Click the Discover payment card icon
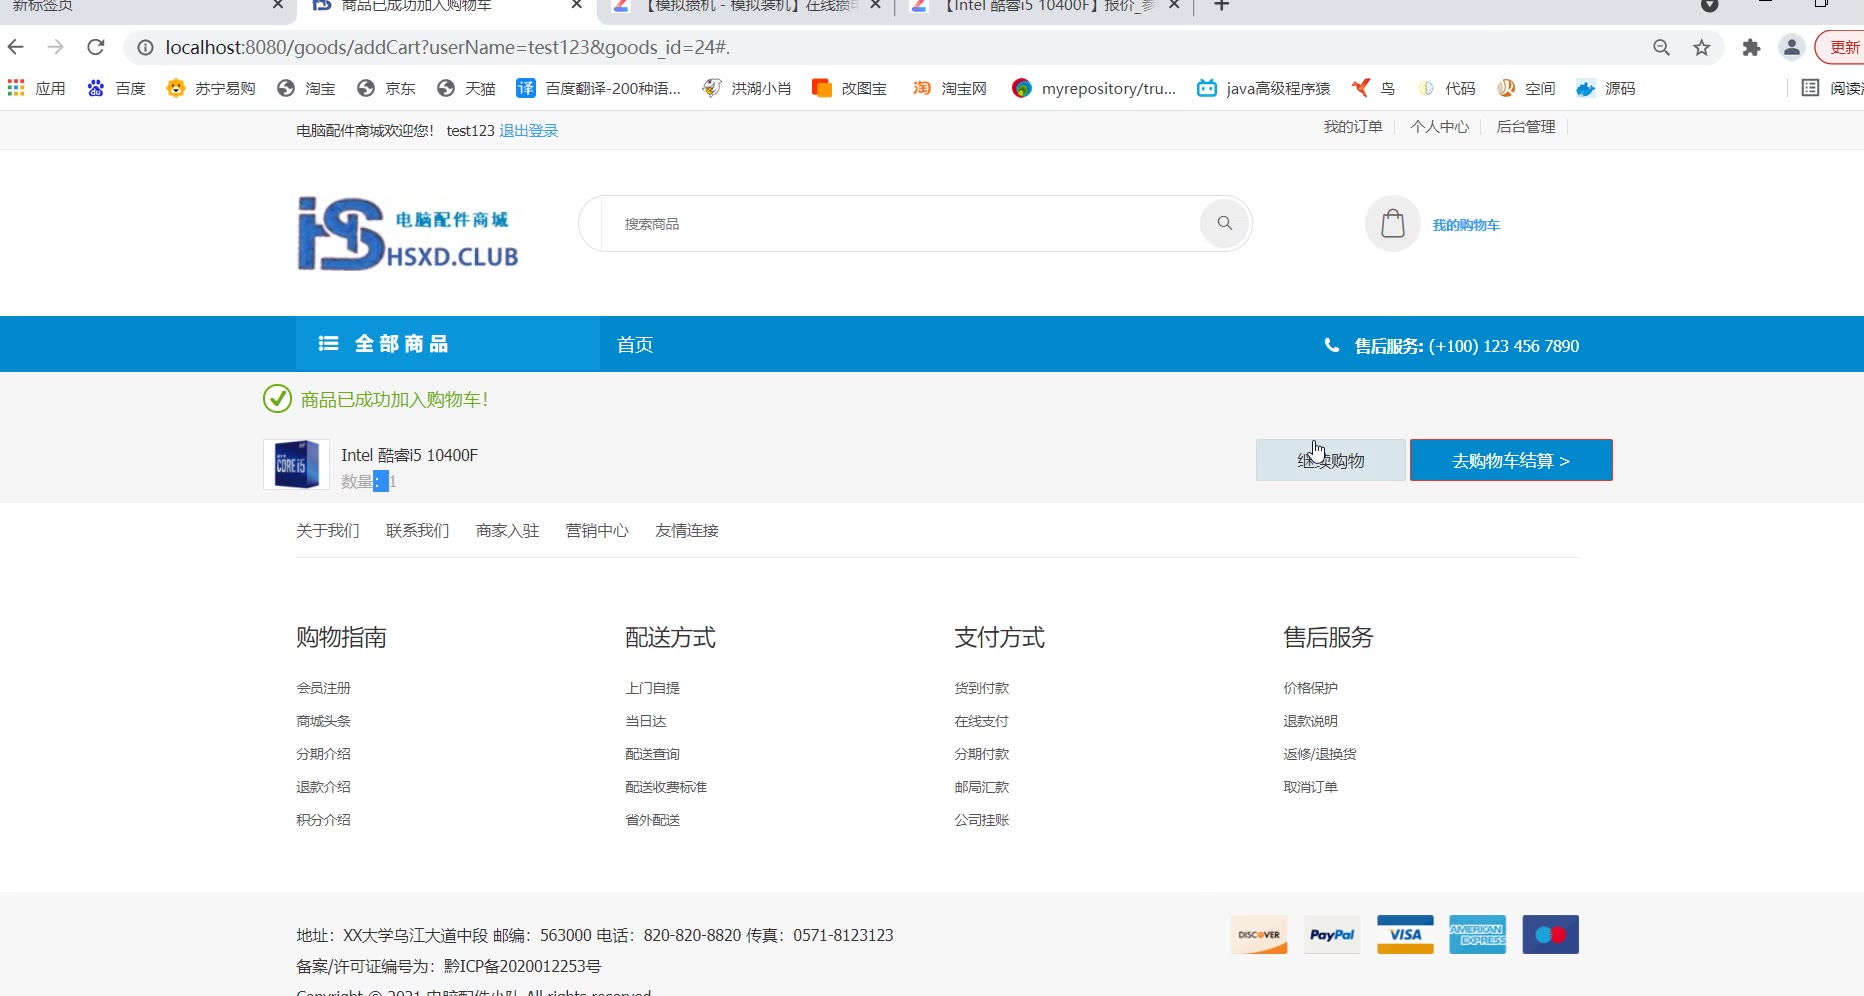 [x=1259, y=935]
